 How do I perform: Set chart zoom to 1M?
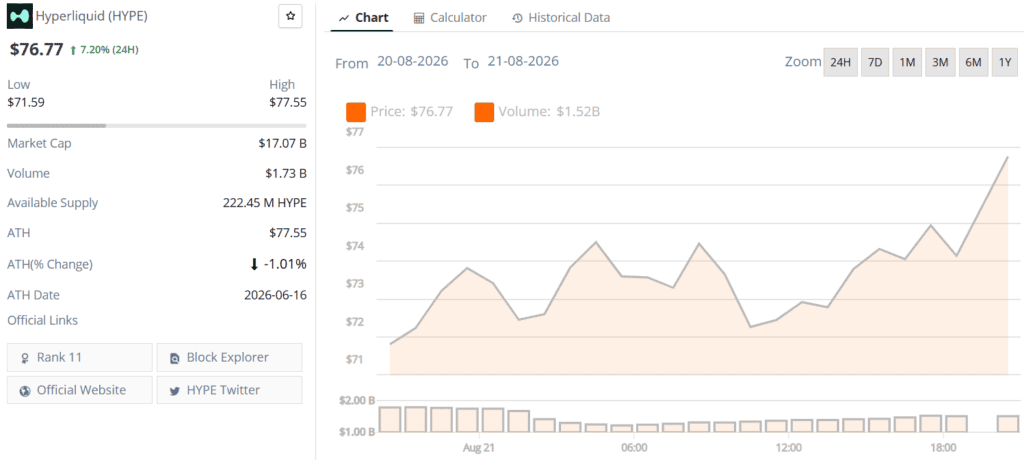(x=907, y=63)
